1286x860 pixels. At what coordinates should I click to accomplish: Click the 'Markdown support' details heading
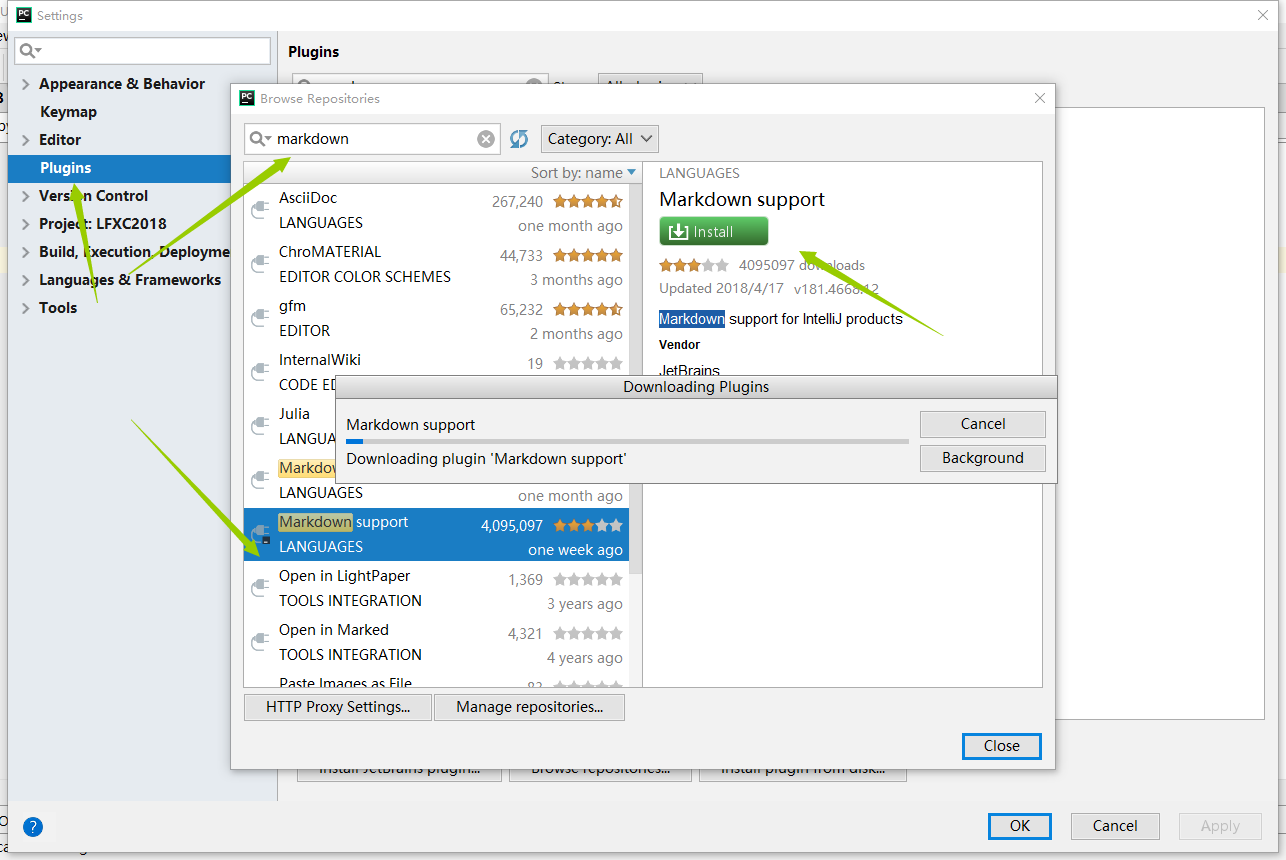click(x=742, y=199)
